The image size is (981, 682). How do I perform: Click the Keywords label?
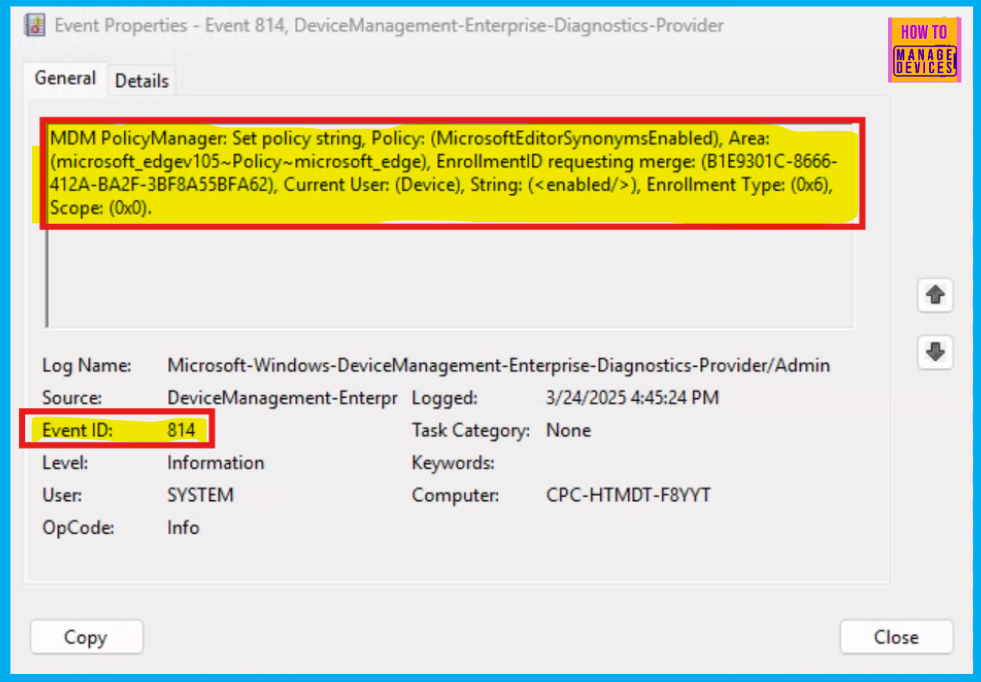click(x=452, y=463)
